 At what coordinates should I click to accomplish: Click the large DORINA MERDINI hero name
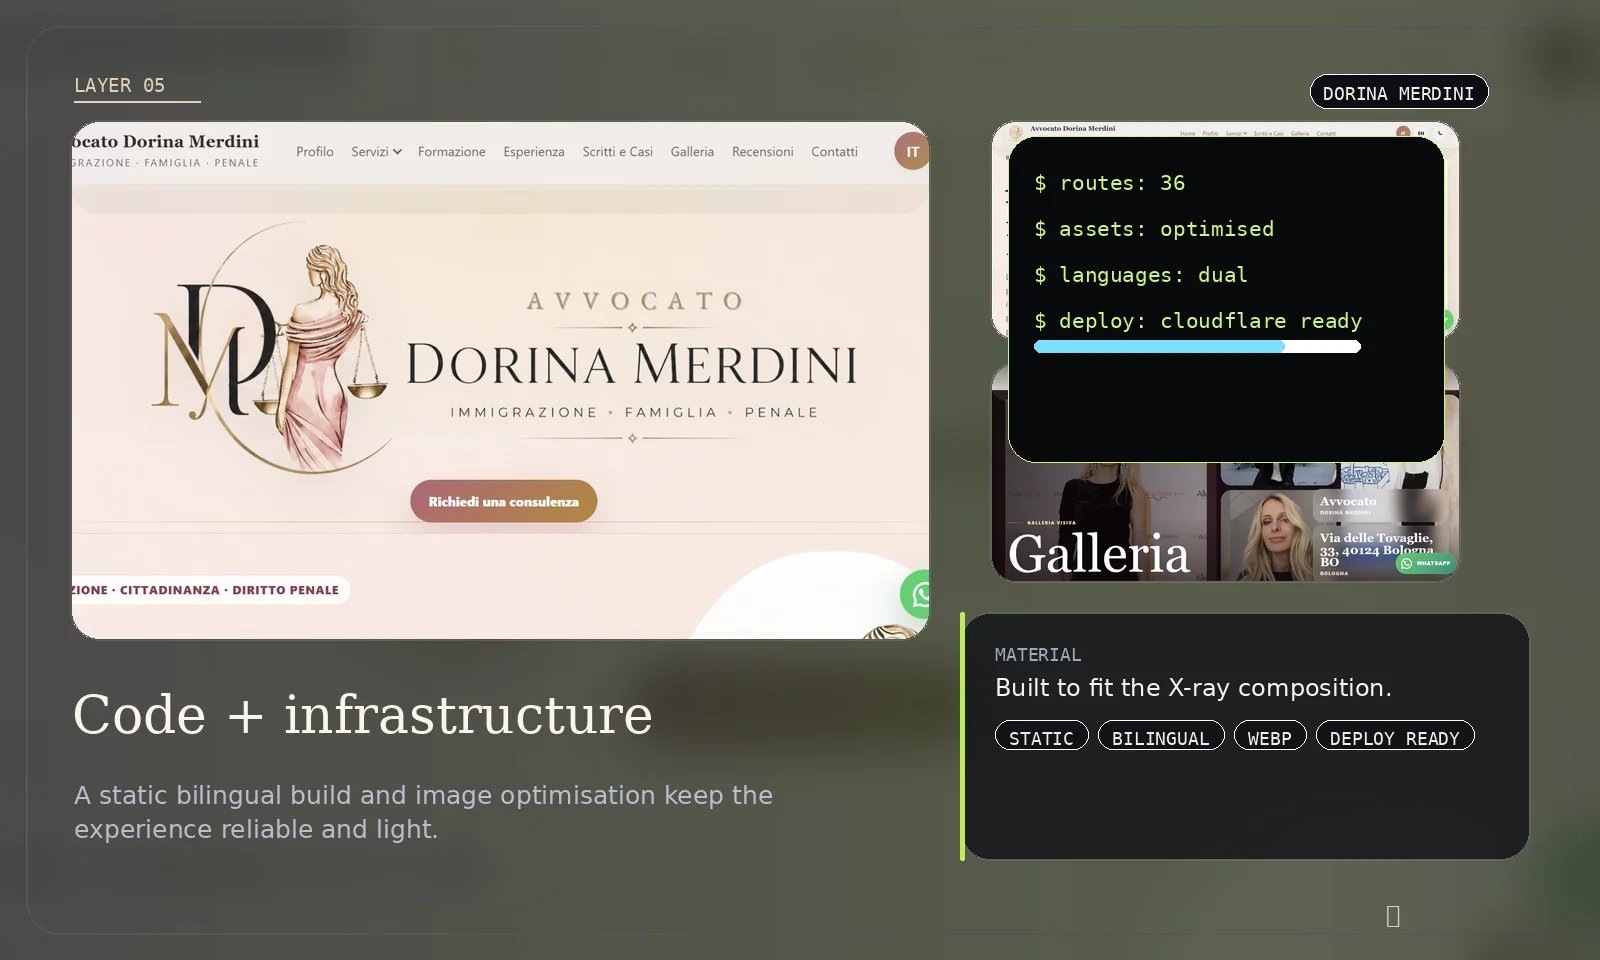point(632,364)
